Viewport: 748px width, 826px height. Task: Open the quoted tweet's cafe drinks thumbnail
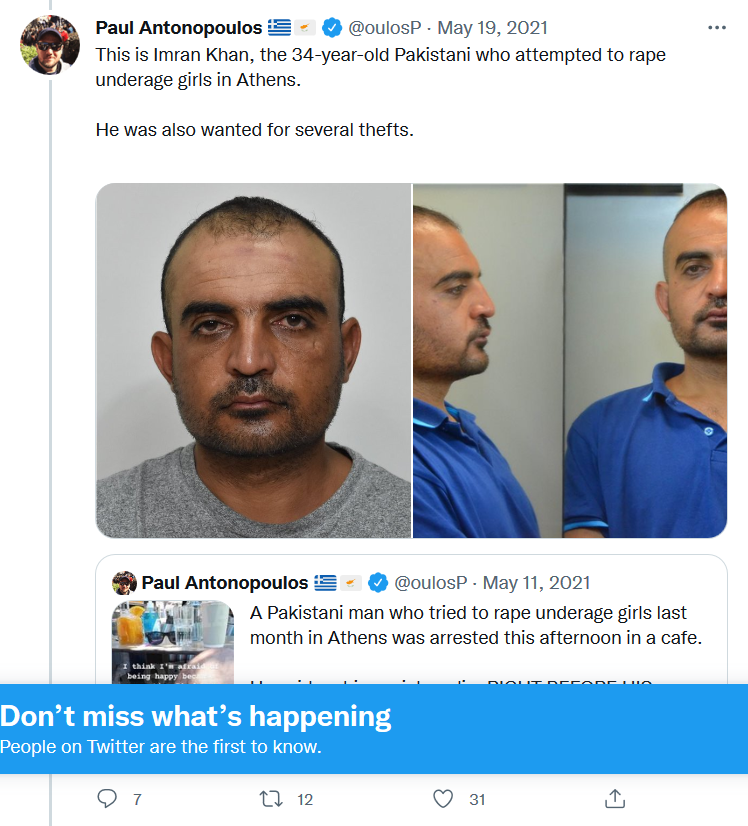point(173,642)
